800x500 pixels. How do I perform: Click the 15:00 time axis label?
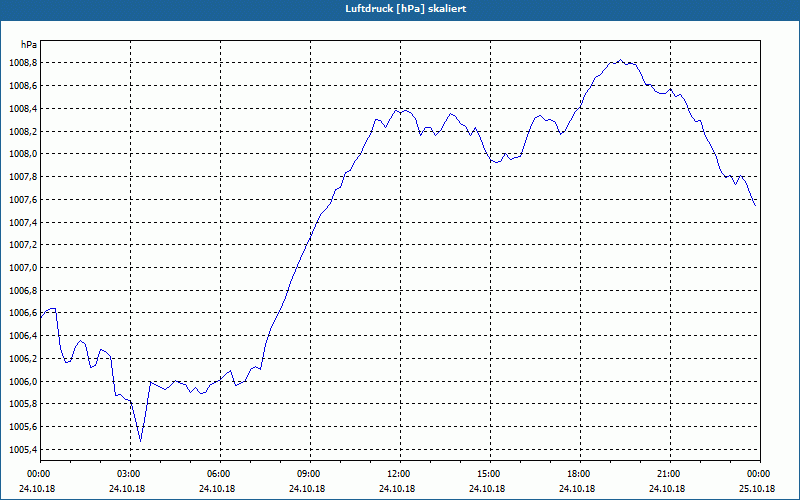click(x=490, y=474)
